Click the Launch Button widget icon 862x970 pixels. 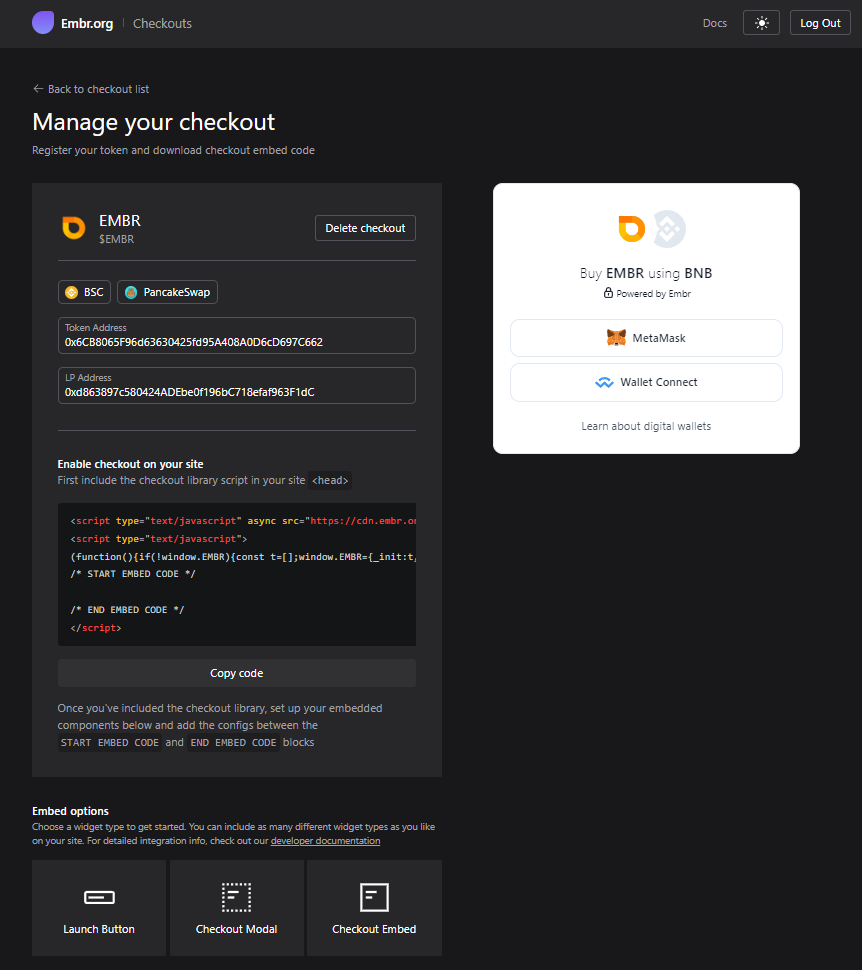coord(99,897)
